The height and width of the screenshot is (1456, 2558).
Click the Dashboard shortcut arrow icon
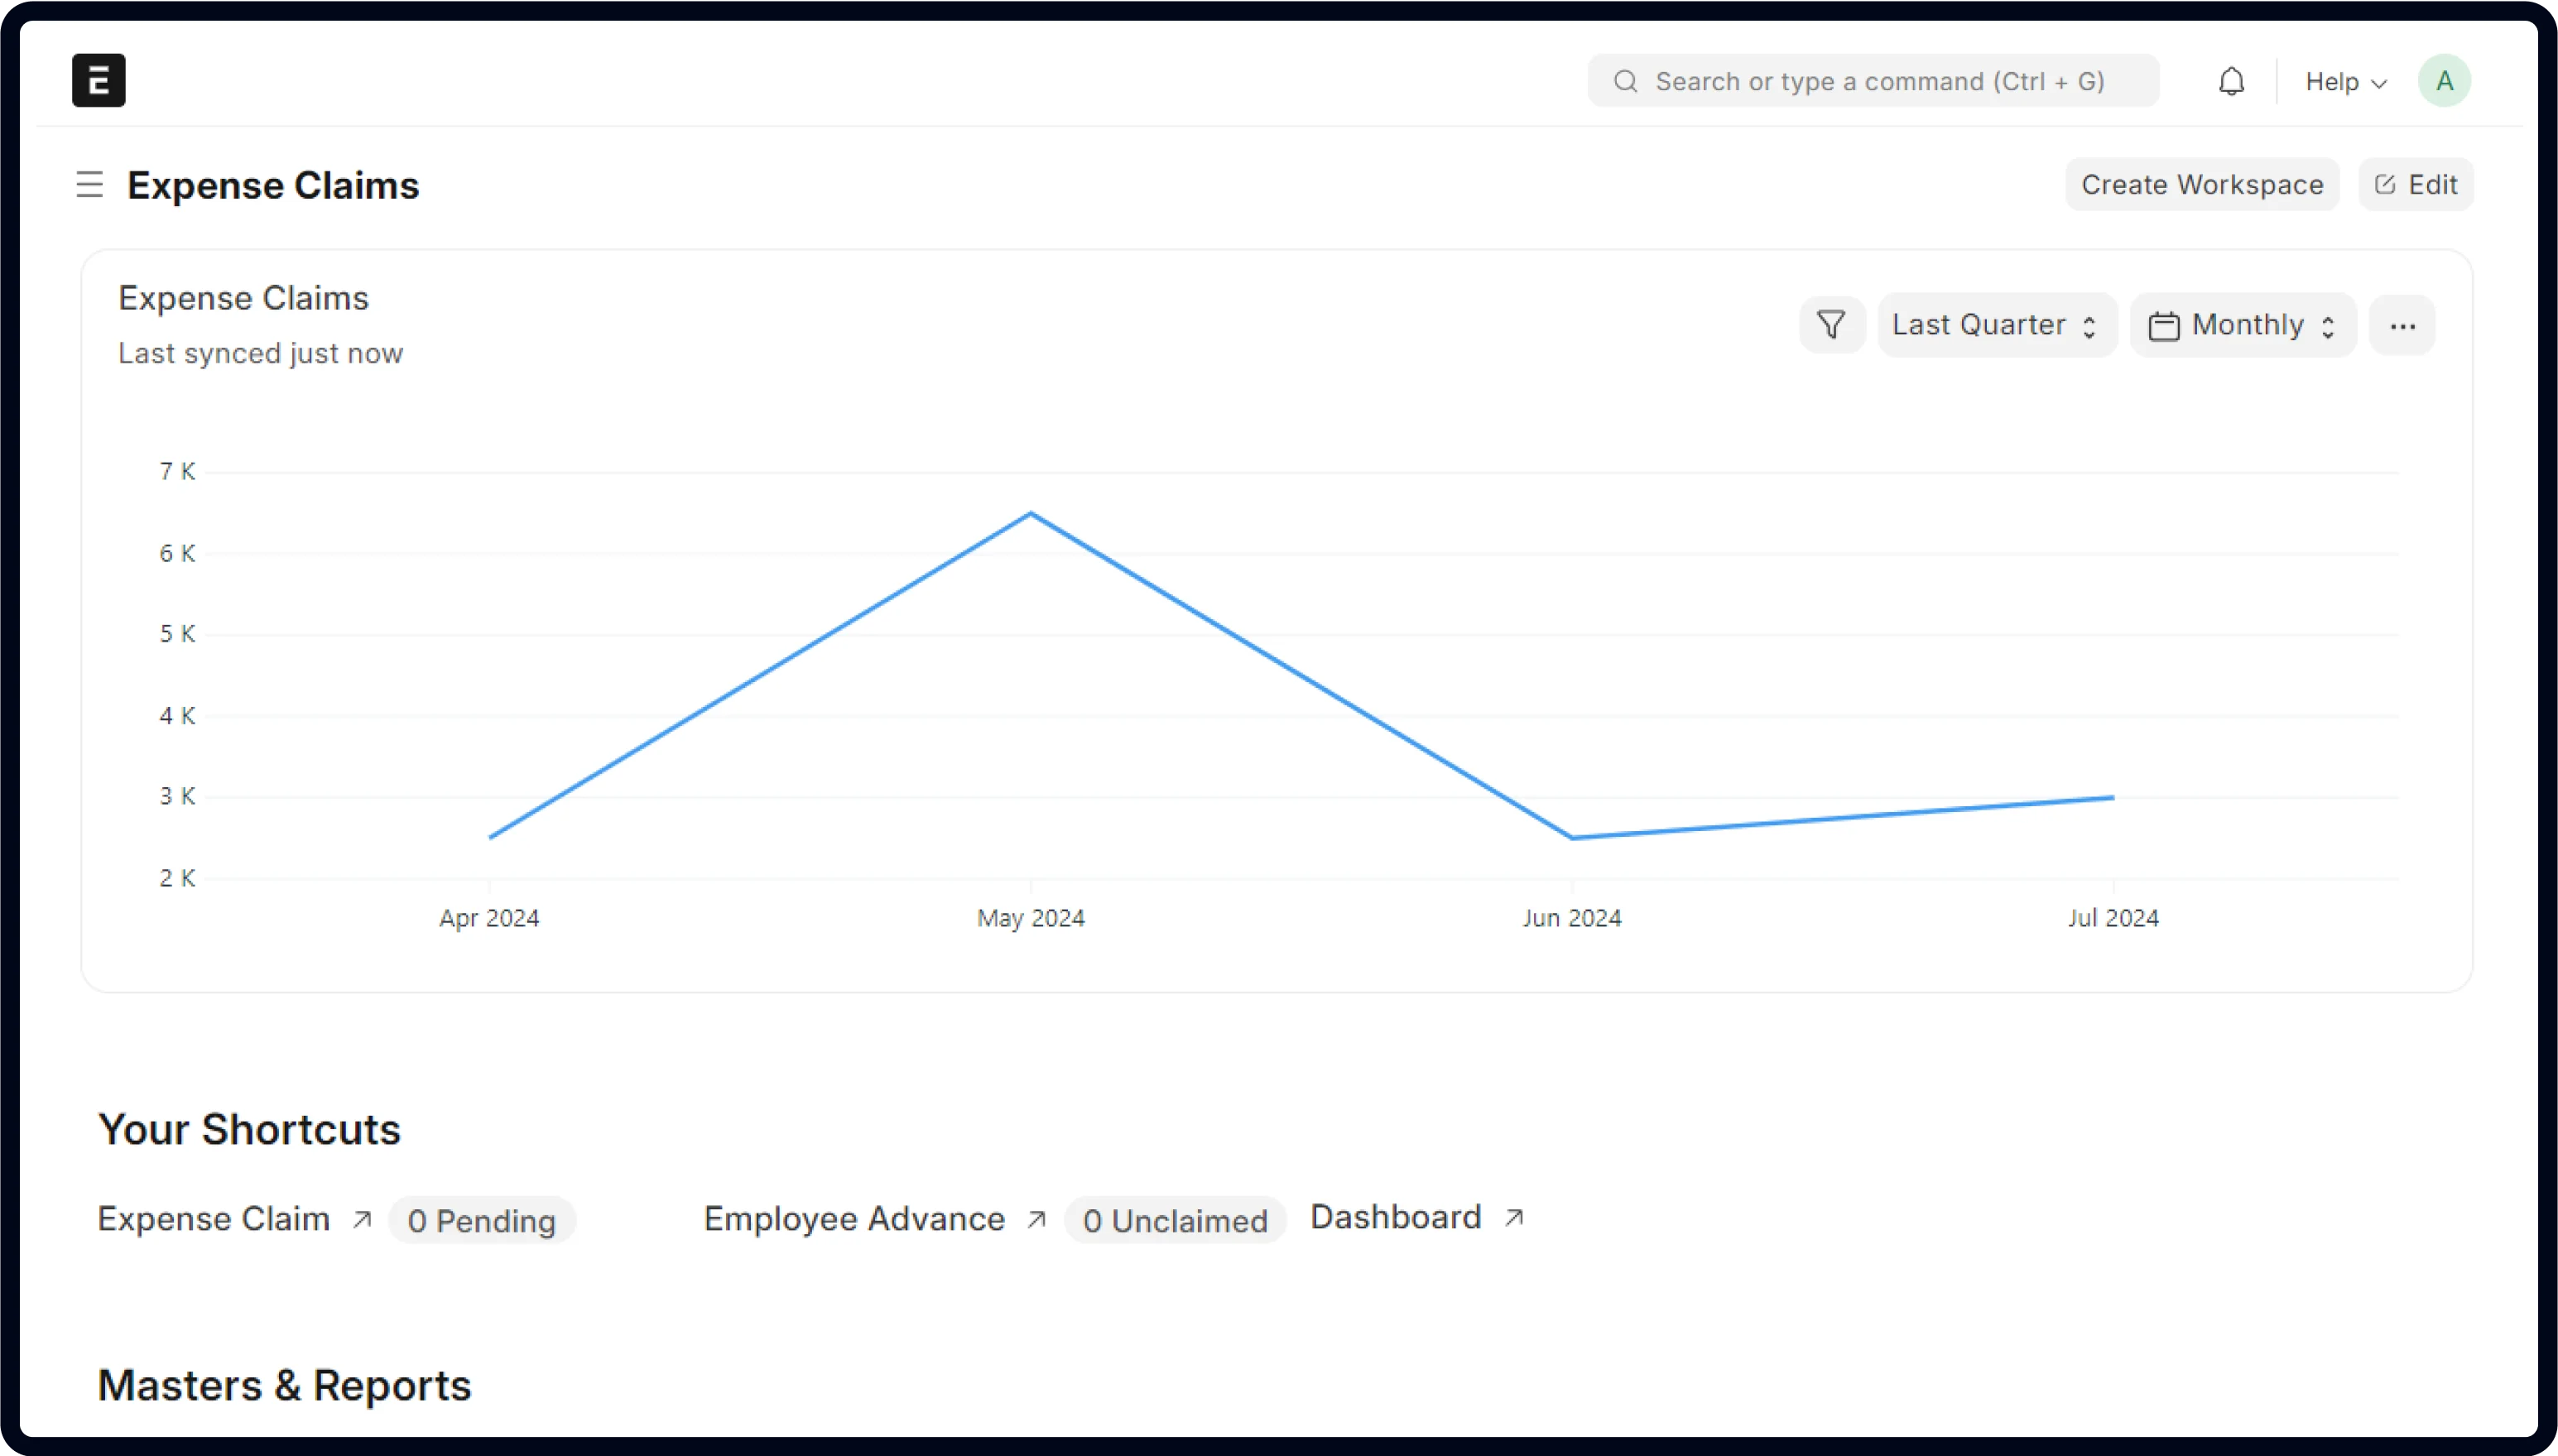tap(1514, 1217)
